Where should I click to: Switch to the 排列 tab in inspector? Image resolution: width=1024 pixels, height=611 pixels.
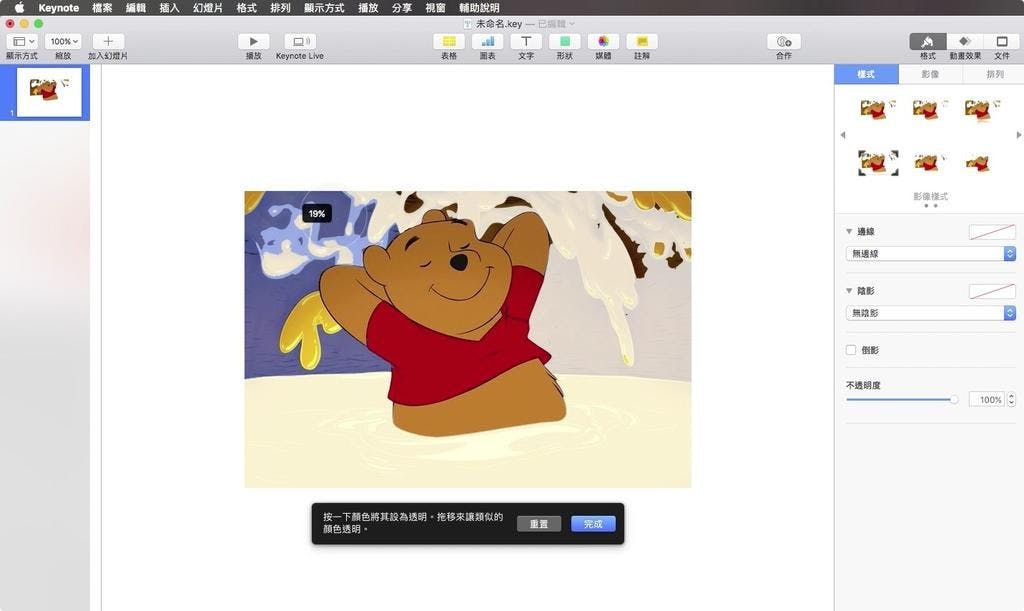click(994, 74)
